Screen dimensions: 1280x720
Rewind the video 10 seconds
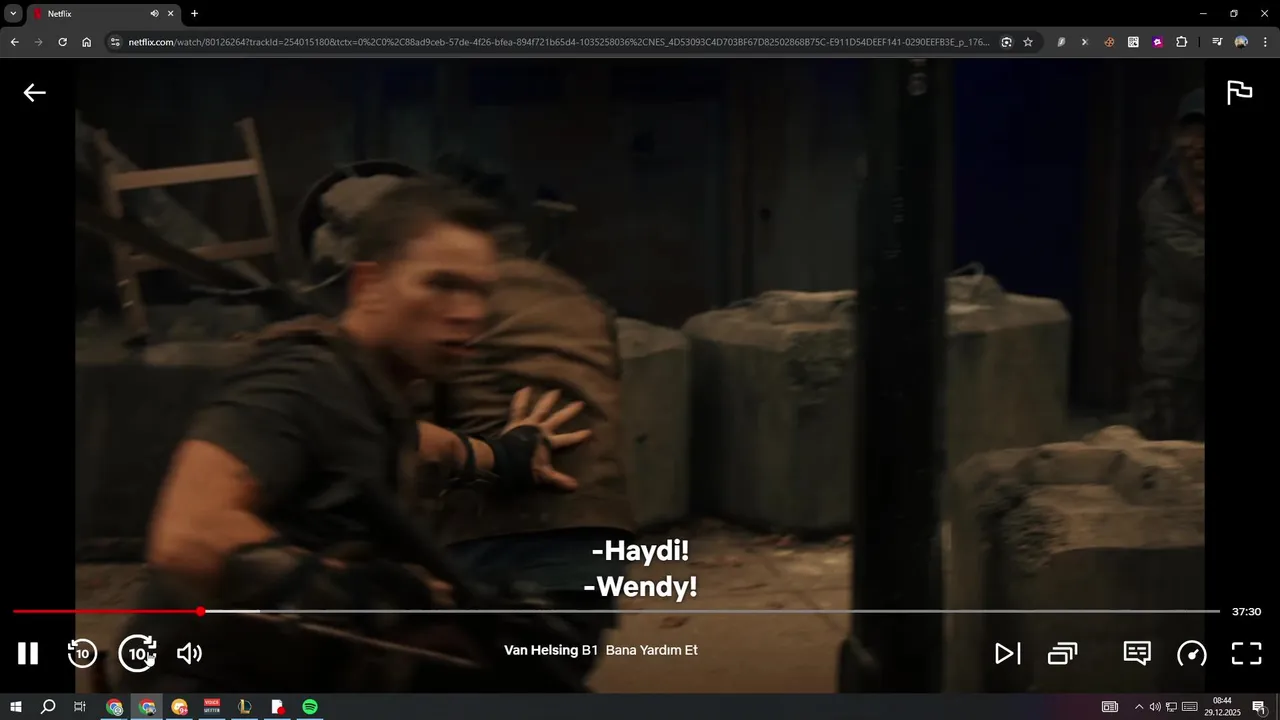82,653
